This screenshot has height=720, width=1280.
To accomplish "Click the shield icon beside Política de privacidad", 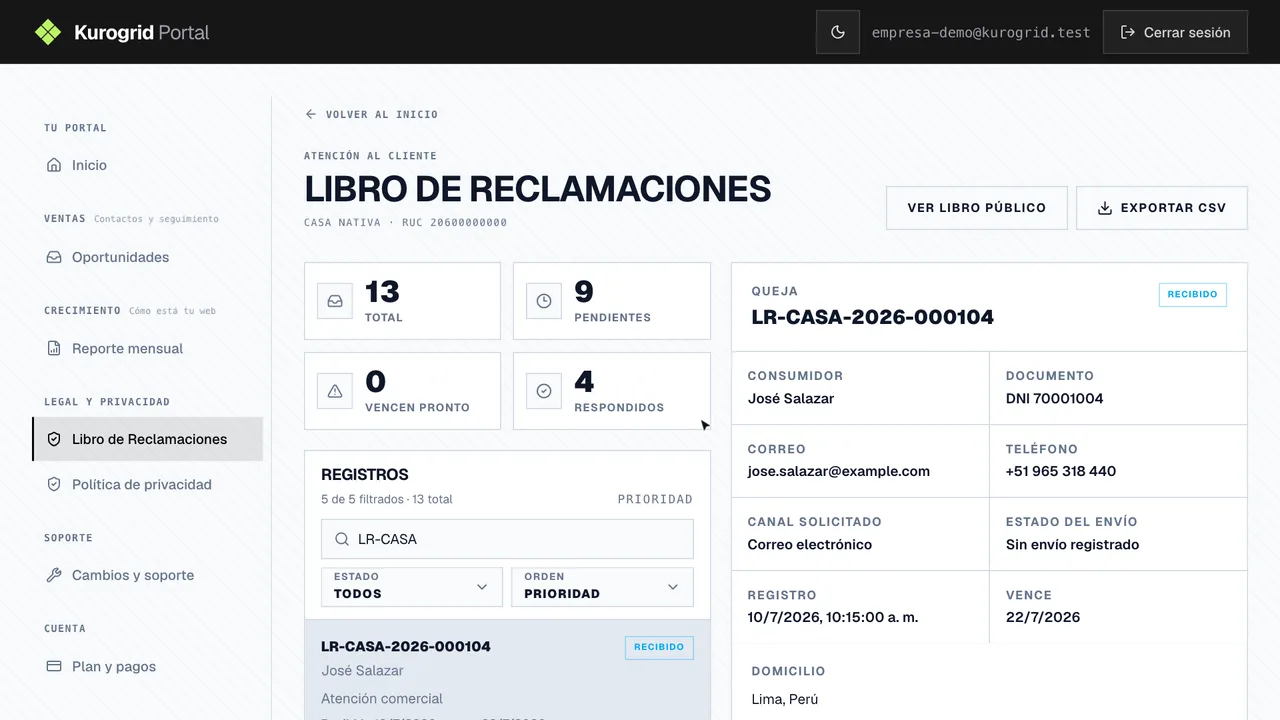I will tap(54, 484).
